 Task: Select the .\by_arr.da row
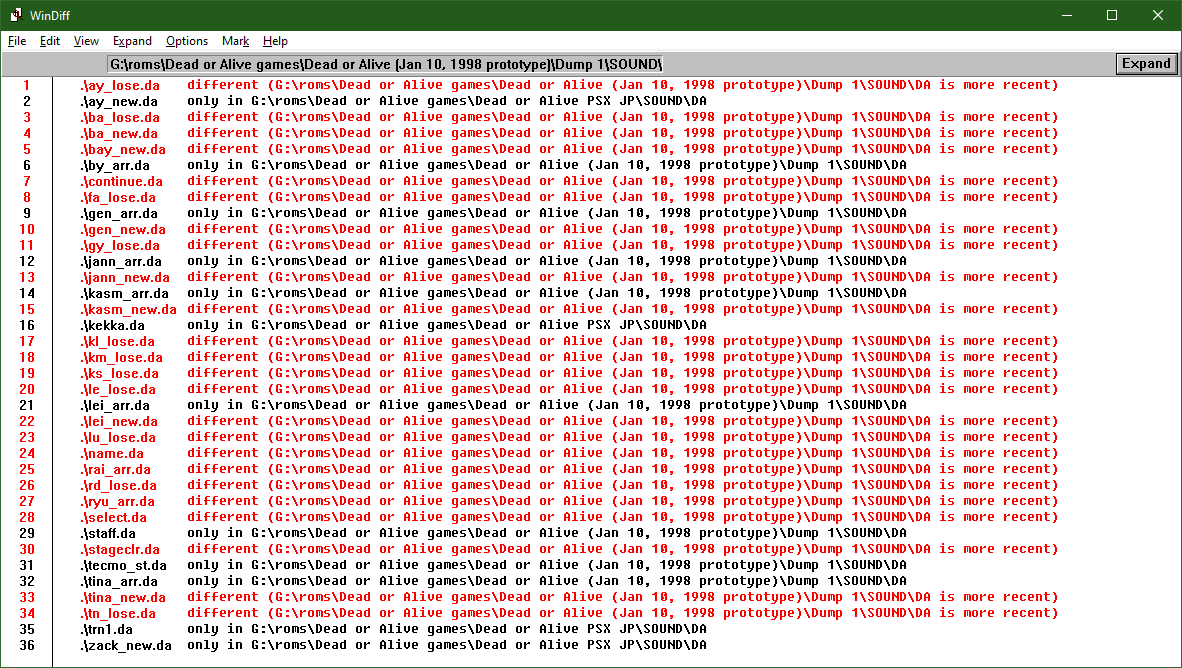tap(493, 165)
